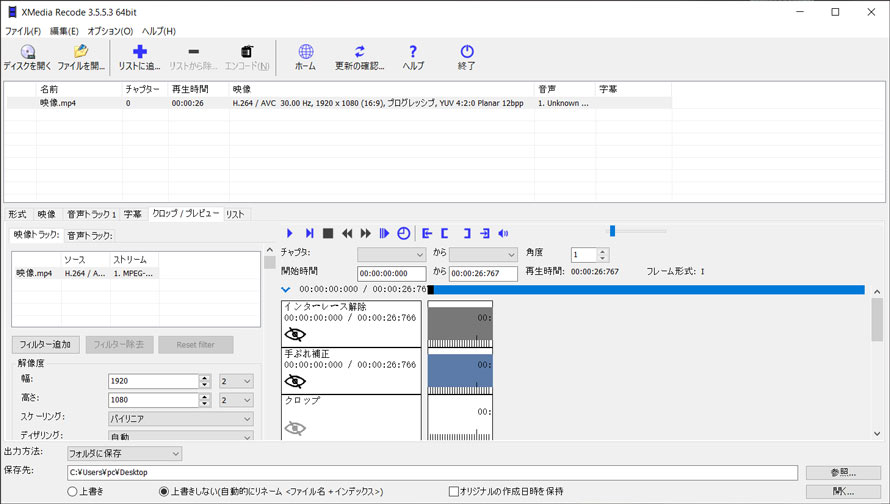The width and height of the screenshot is (890, 504).
Task: Switch to the 音声トラック 1 tab
Action: (91, 214)
